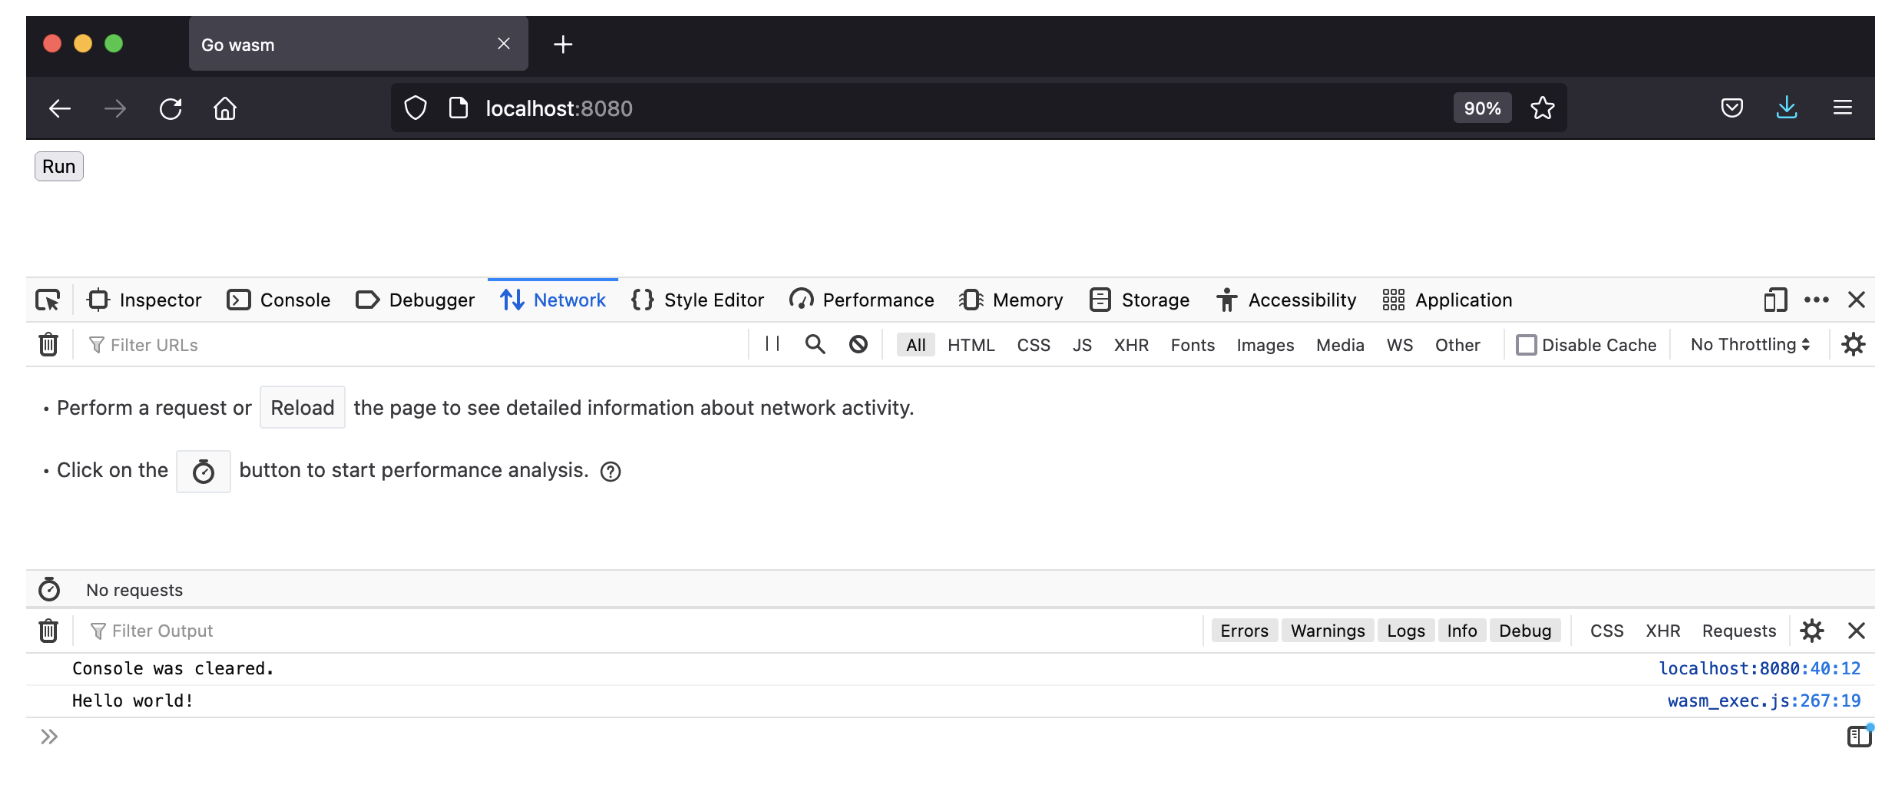Bookmark this page with the star icon

1542,108
